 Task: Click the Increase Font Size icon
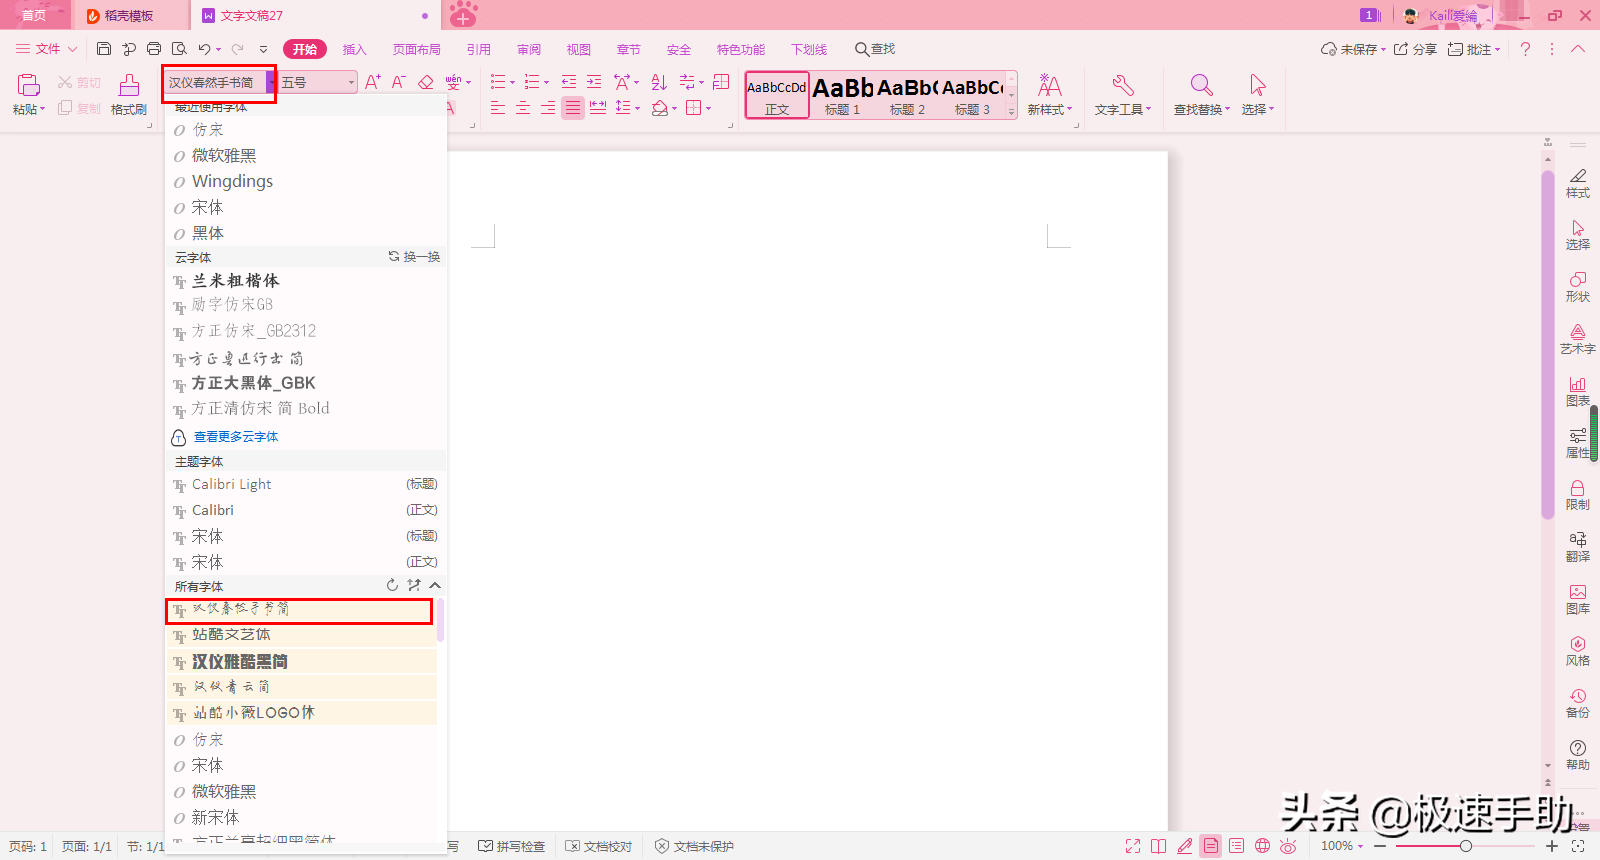[x=373, y=82]
